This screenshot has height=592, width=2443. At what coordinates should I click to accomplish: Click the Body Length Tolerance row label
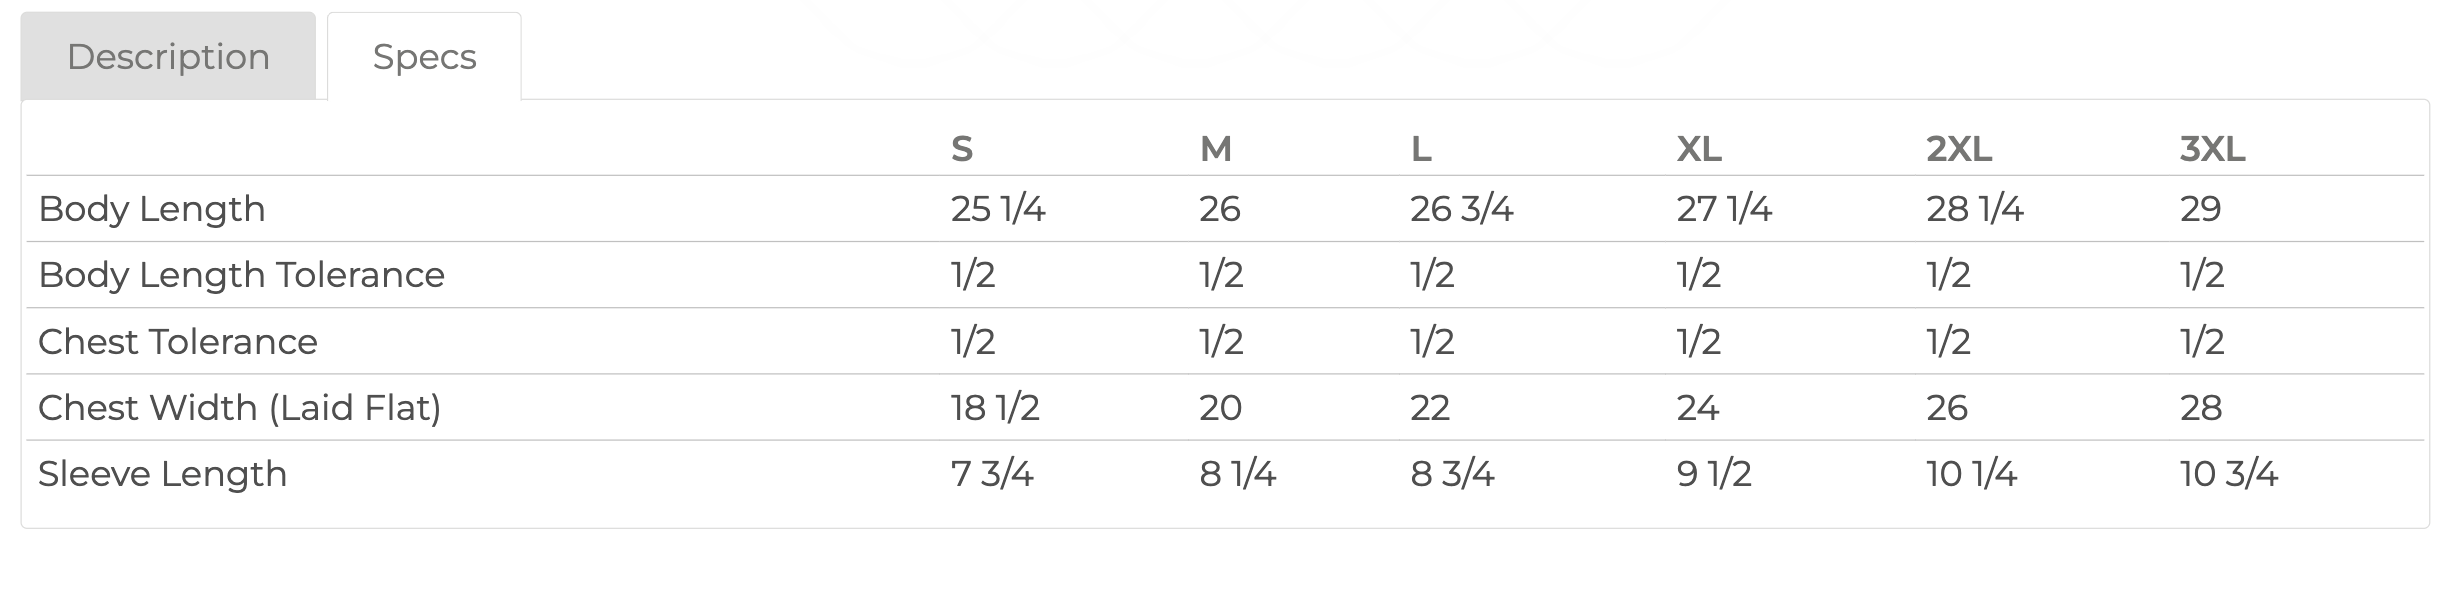tap(241, 275)
